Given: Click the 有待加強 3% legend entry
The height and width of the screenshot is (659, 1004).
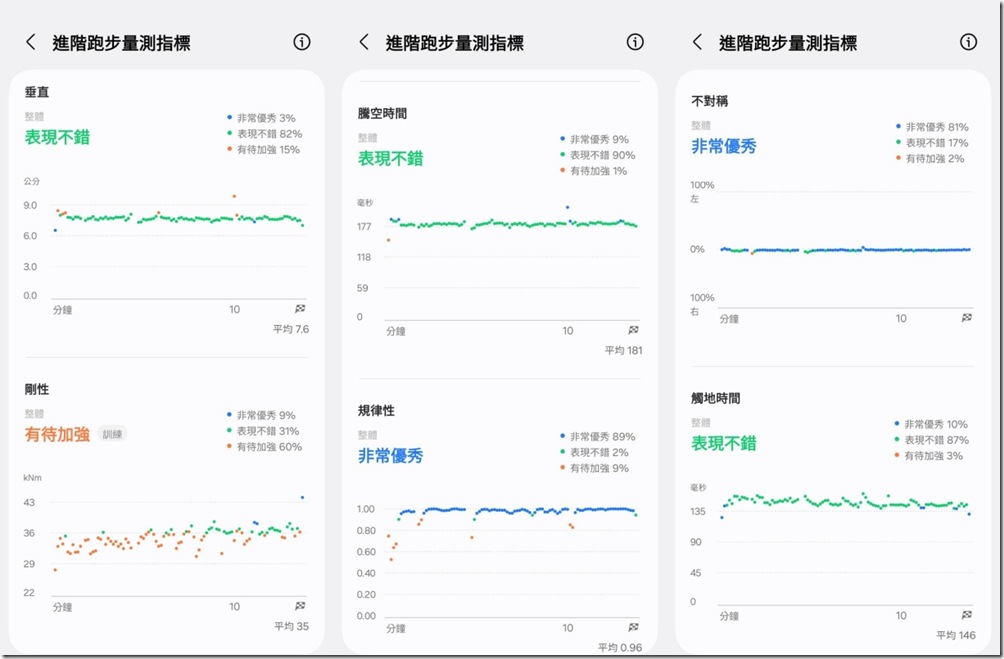Looking at the screenshot, I should tap(929, 455).
